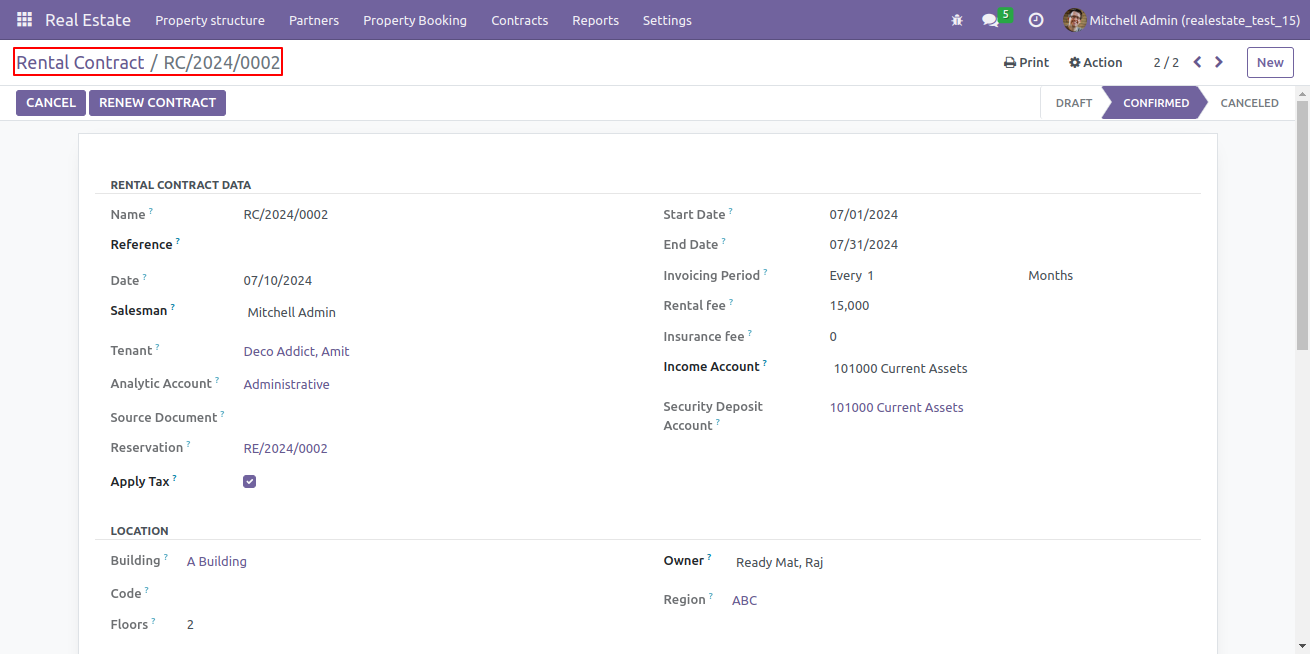Click the Floors value 2
This screenshot has height=654, width=1310.
coord(190,624)
